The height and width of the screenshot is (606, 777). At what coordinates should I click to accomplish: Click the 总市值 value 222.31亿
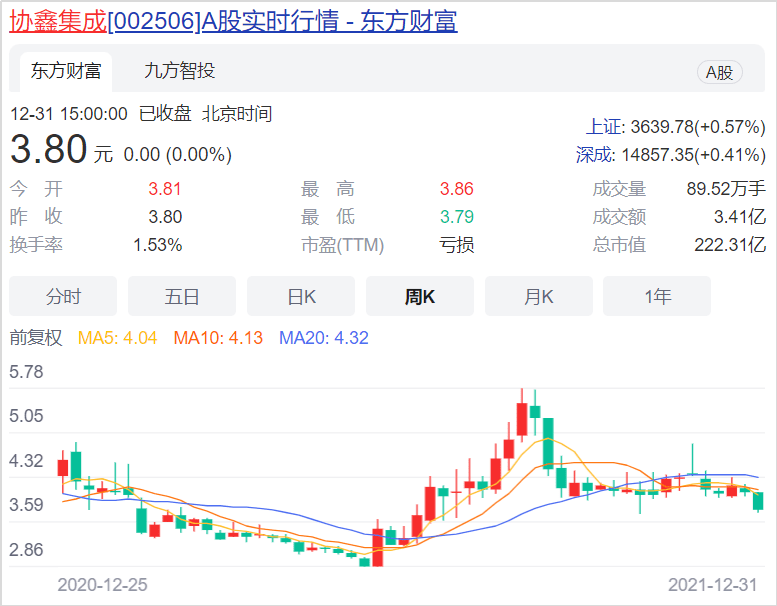click(730, 245)
